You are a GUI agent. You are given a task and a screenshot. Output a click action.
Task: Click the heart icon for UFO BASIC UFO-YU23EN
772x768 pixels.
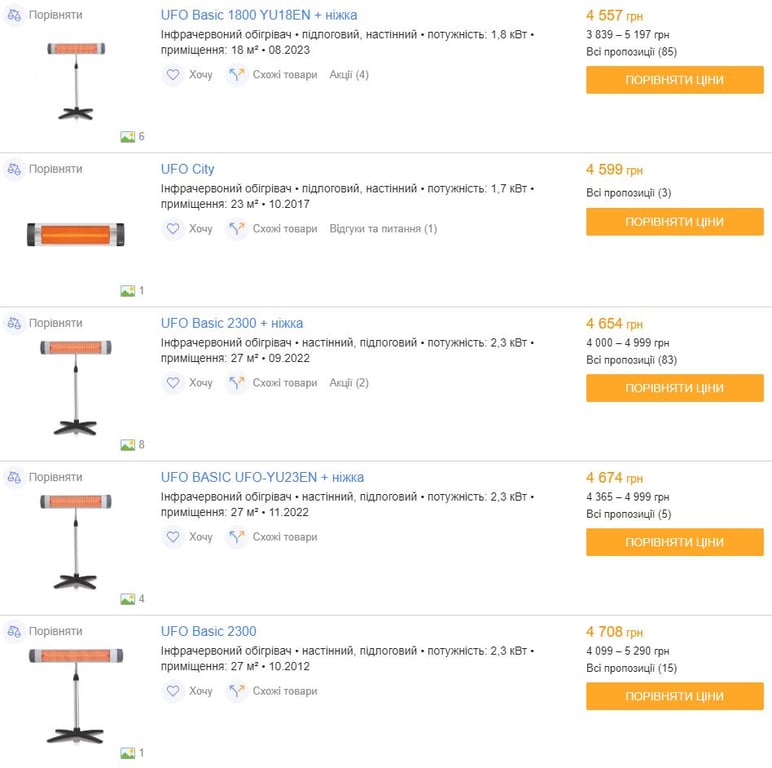pos(173,537)
